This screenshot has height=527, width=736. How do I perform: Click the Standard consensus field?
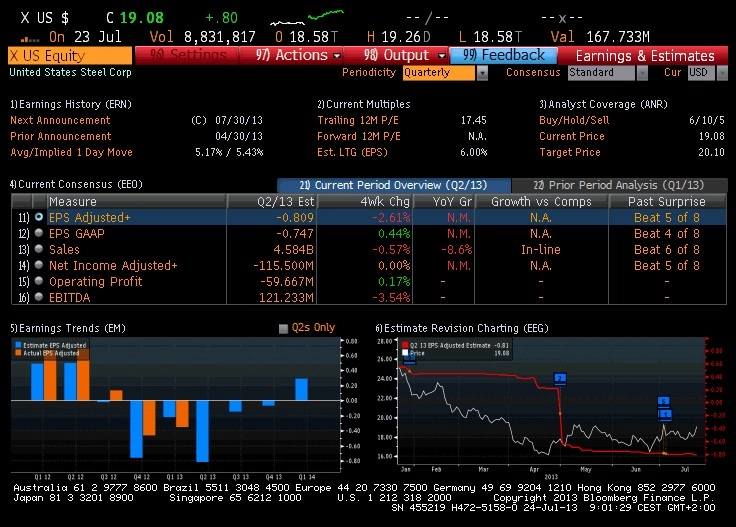pyautogui.click(x=601, y=73)
